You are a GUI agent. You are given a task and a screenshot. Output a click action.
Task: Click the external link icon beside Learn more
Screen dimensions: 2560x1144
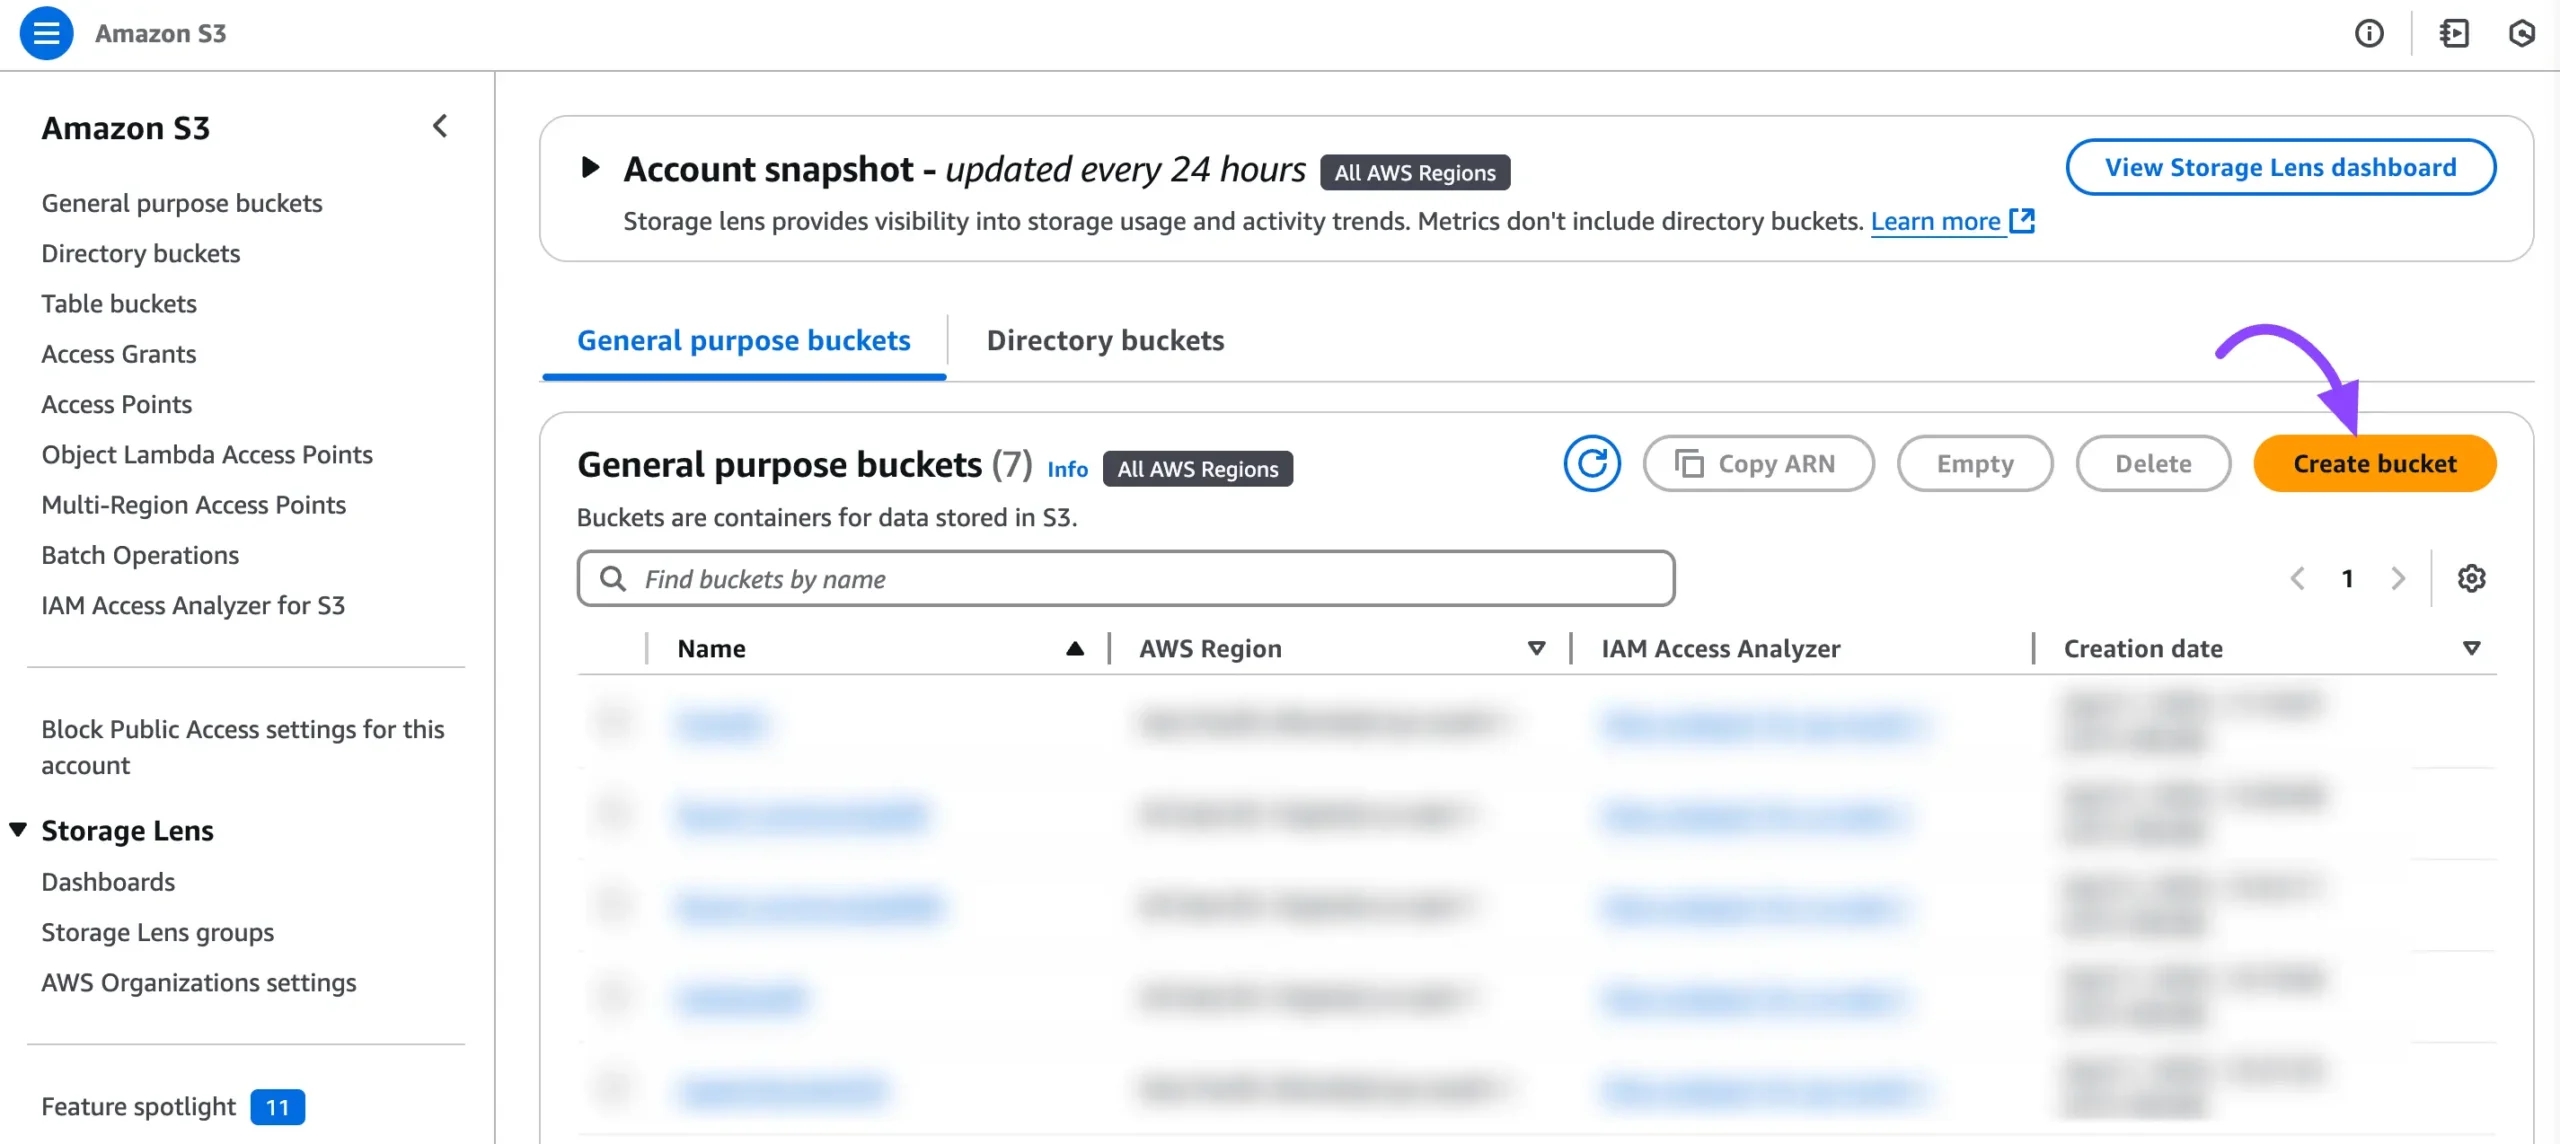coord(2022,221)
